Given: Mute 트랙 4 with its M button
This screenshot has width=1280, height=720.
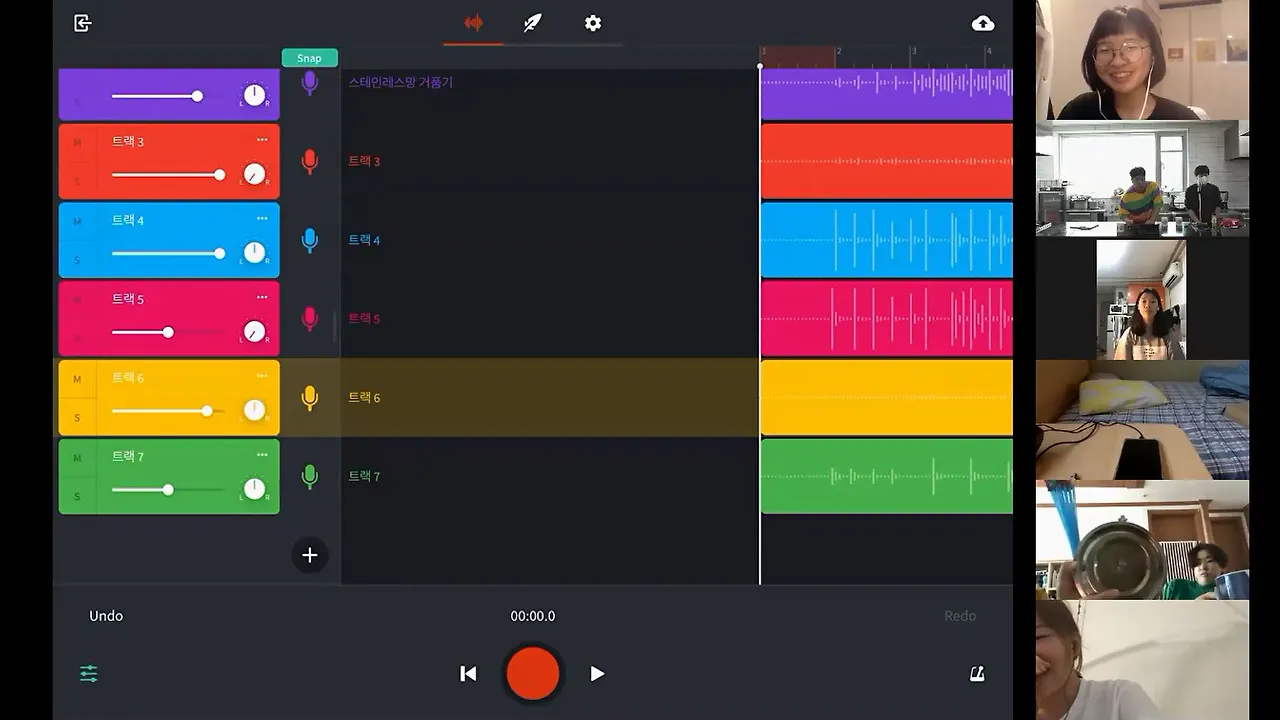Looking at the screenshot, I should click(x=77, y=221).
